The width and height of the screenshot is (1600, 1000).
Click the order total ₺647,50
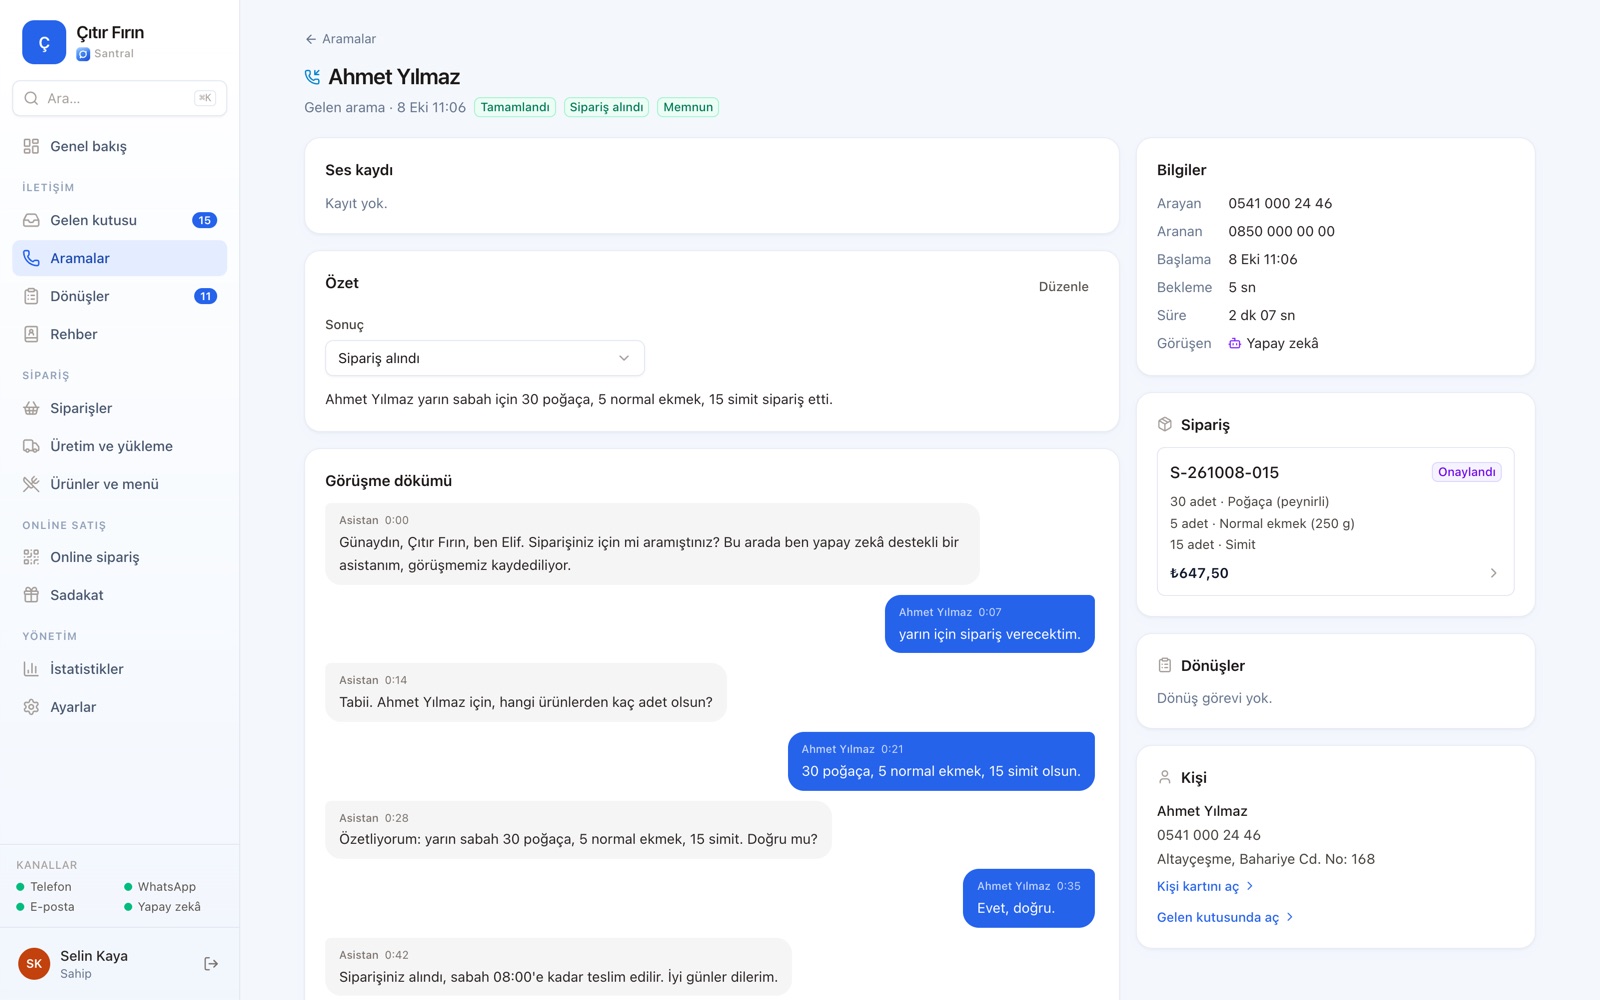(x=1199, y=573)
